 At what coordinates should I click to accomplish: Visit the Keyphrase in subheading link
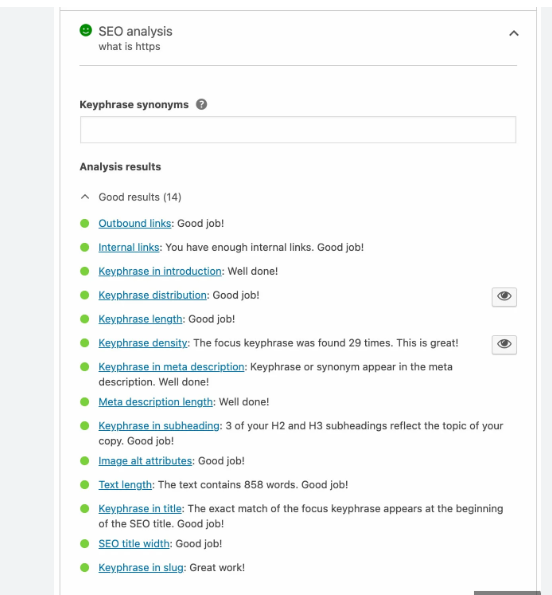coord(159,426)
